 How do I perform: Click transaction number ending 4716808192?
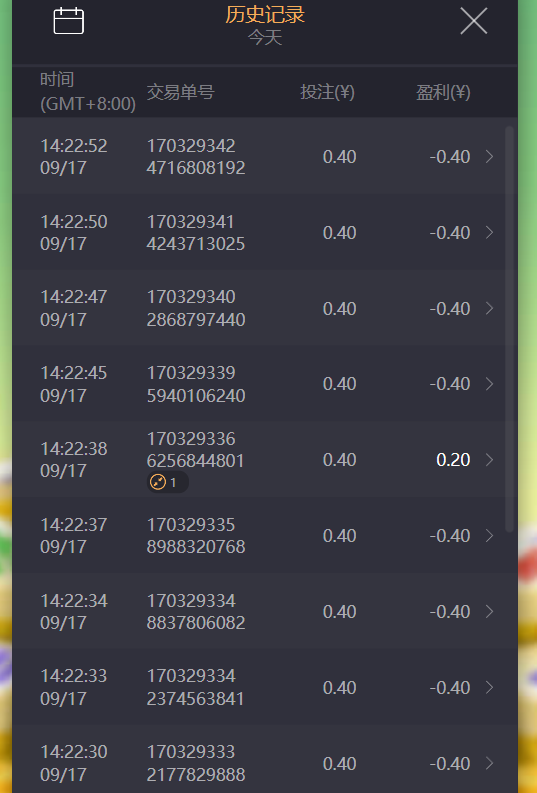point(196,157)
